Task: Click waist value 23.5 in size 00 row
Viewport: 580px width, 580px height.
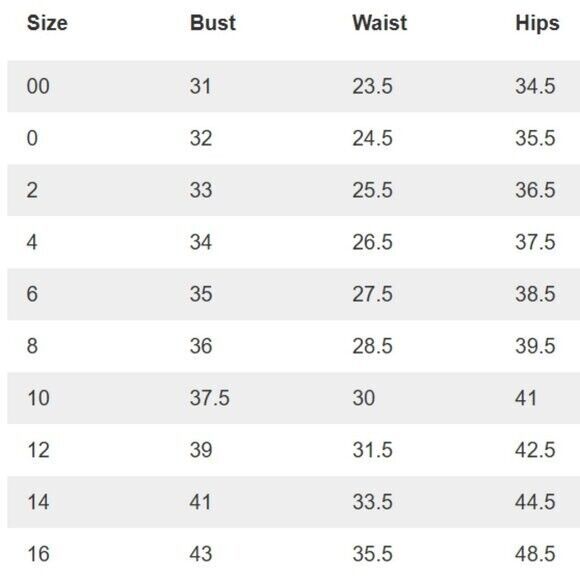Action: click(372, 86)
